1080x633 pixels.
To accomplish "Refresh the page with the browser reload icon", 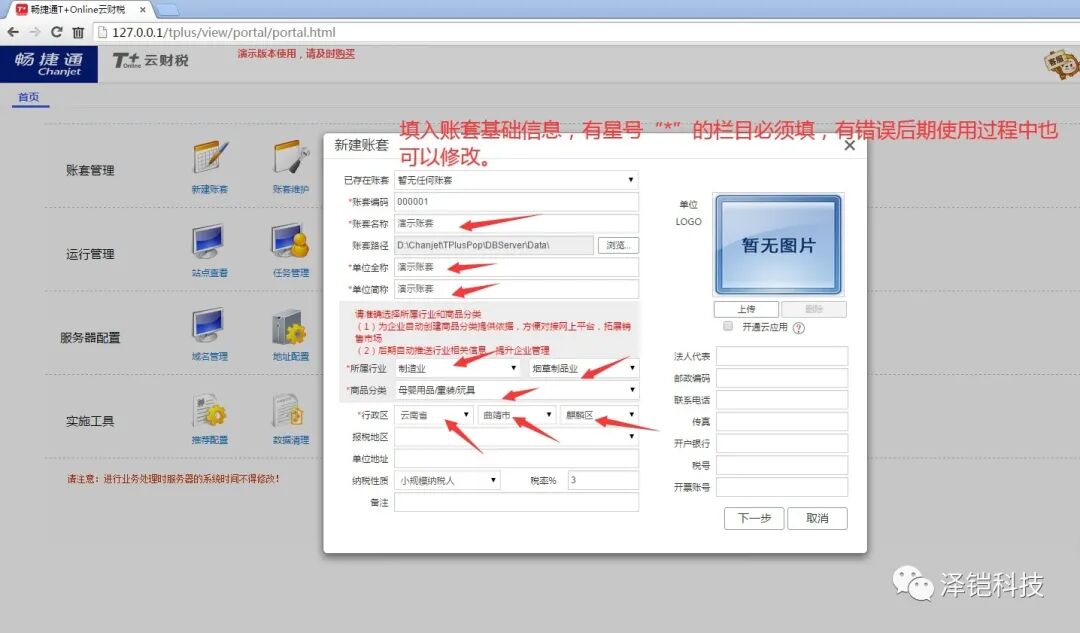I will [55, 31].
